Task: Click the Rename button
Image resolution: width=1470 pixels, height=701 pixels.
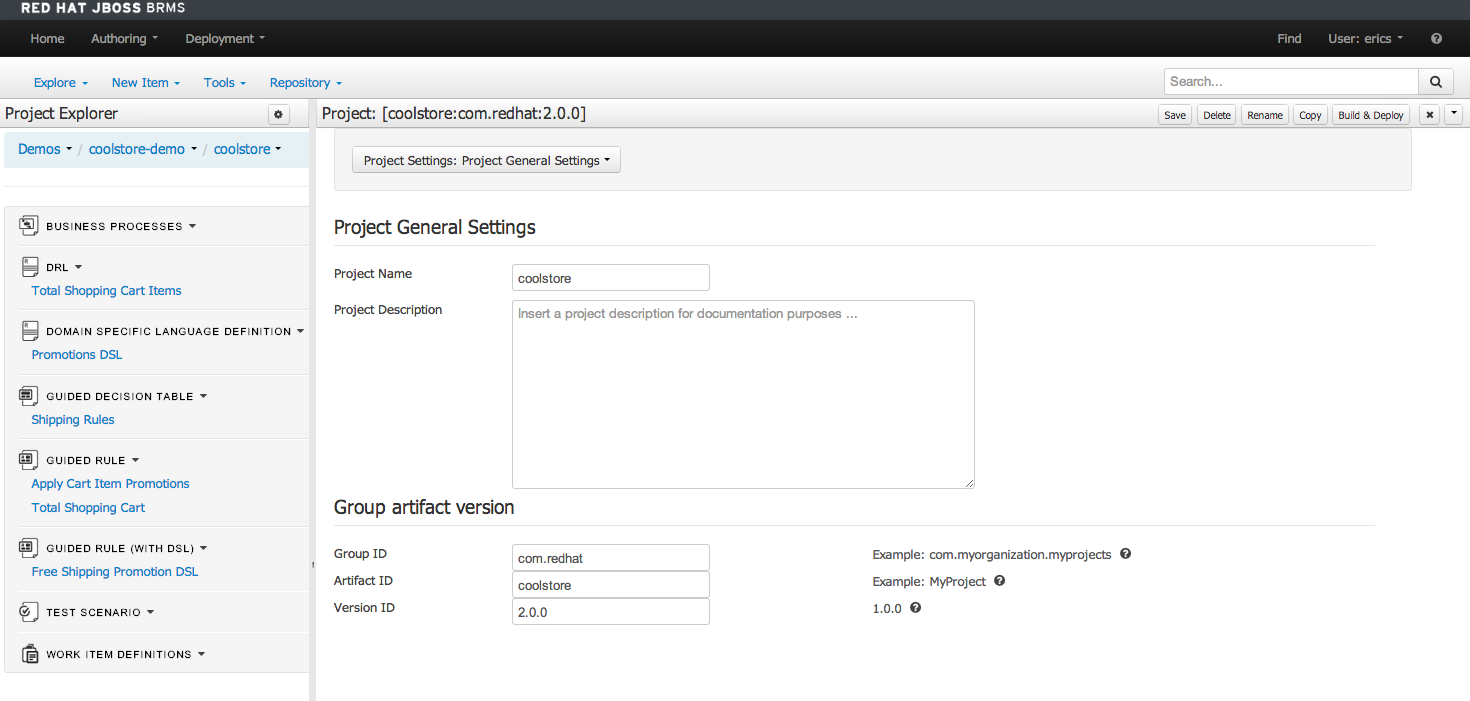Action: [1265, 115]
